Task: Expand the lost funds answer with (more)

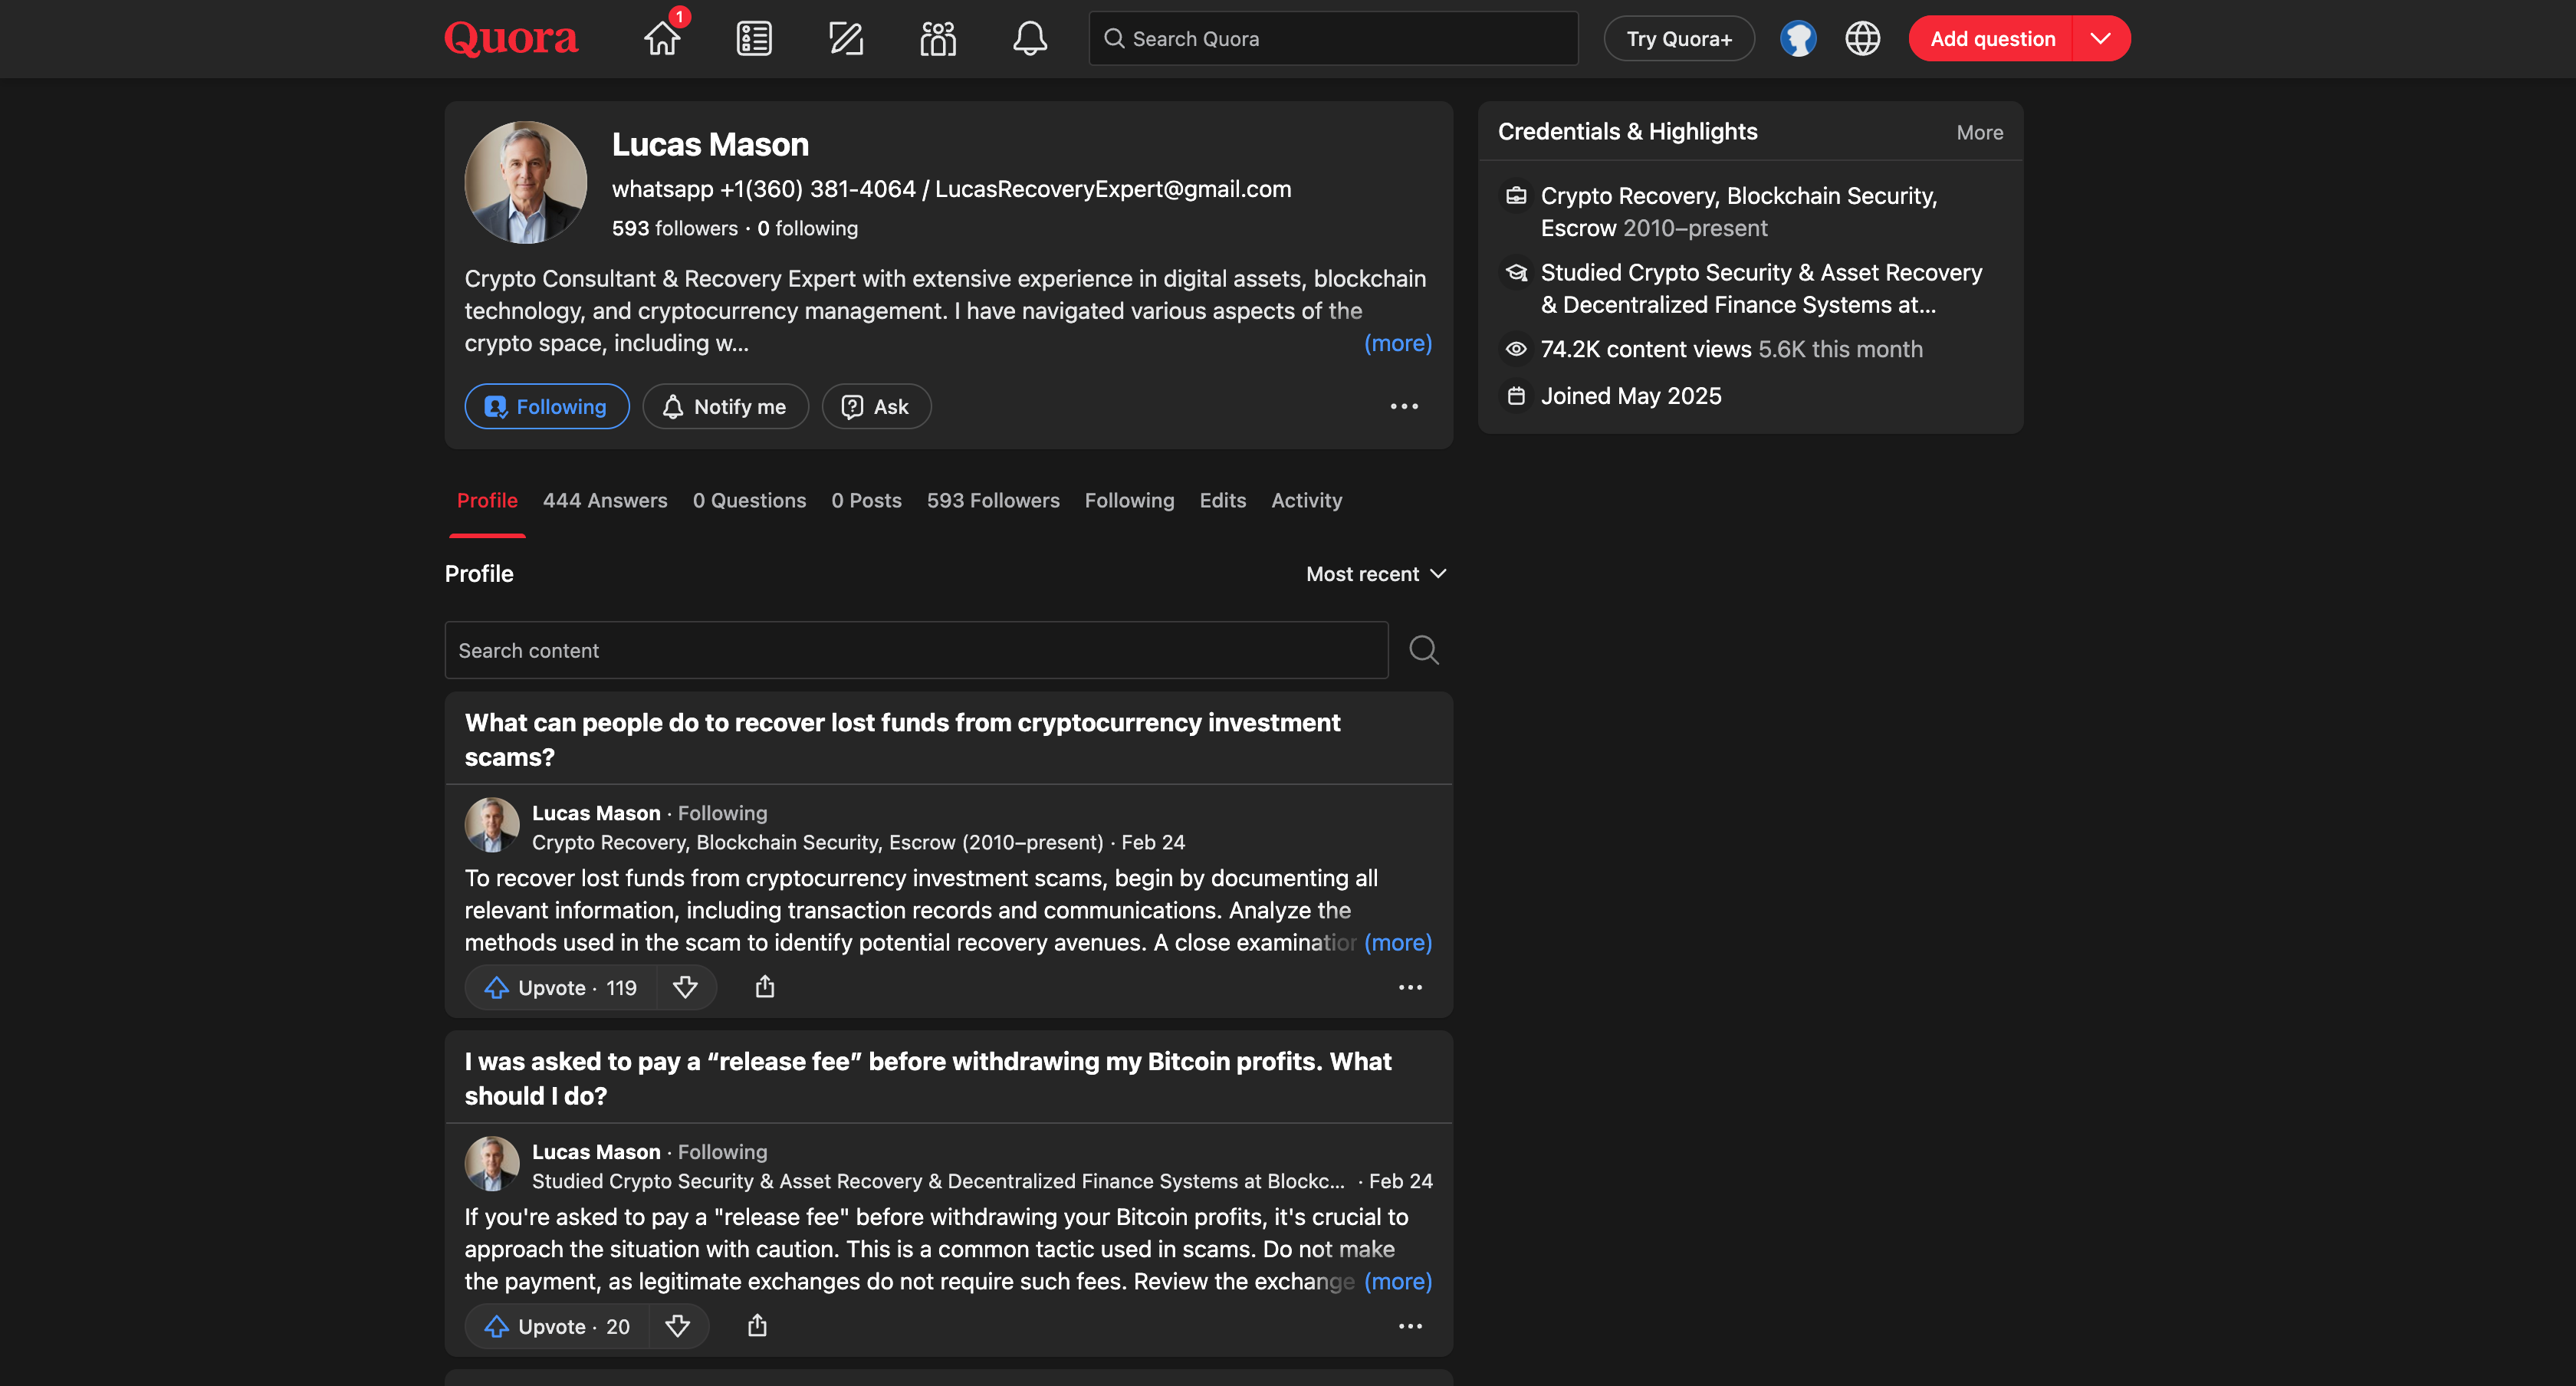Action: pos(1398,943)
